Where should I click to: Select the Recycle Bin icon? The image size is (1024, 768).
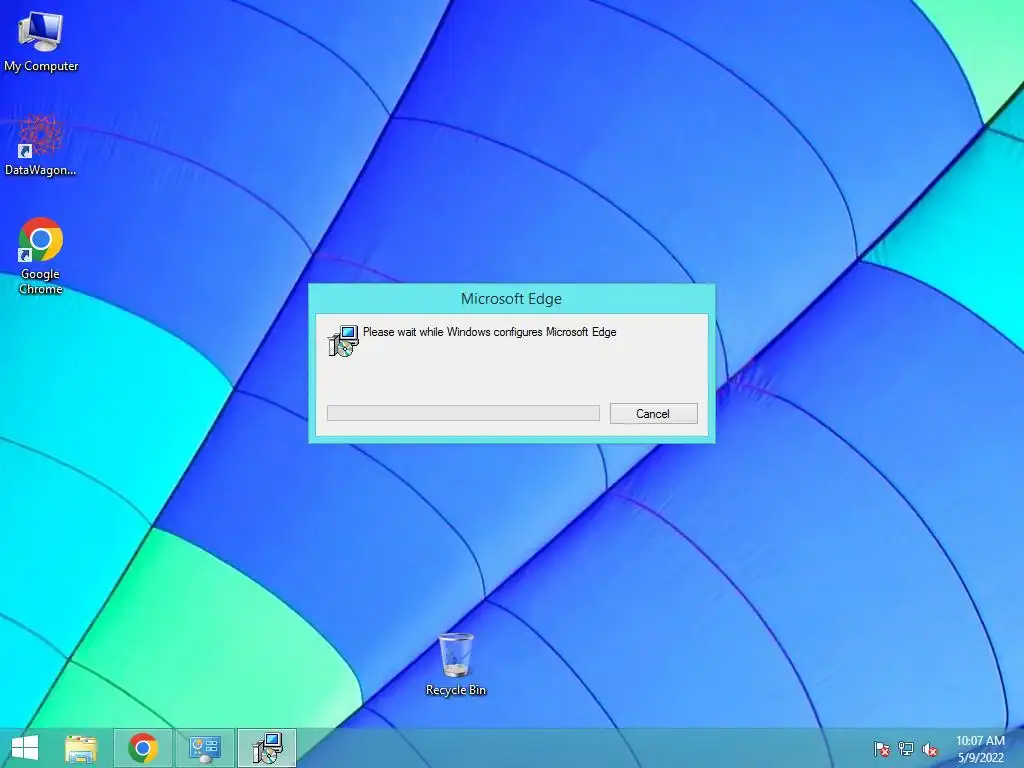coord(456,664)
